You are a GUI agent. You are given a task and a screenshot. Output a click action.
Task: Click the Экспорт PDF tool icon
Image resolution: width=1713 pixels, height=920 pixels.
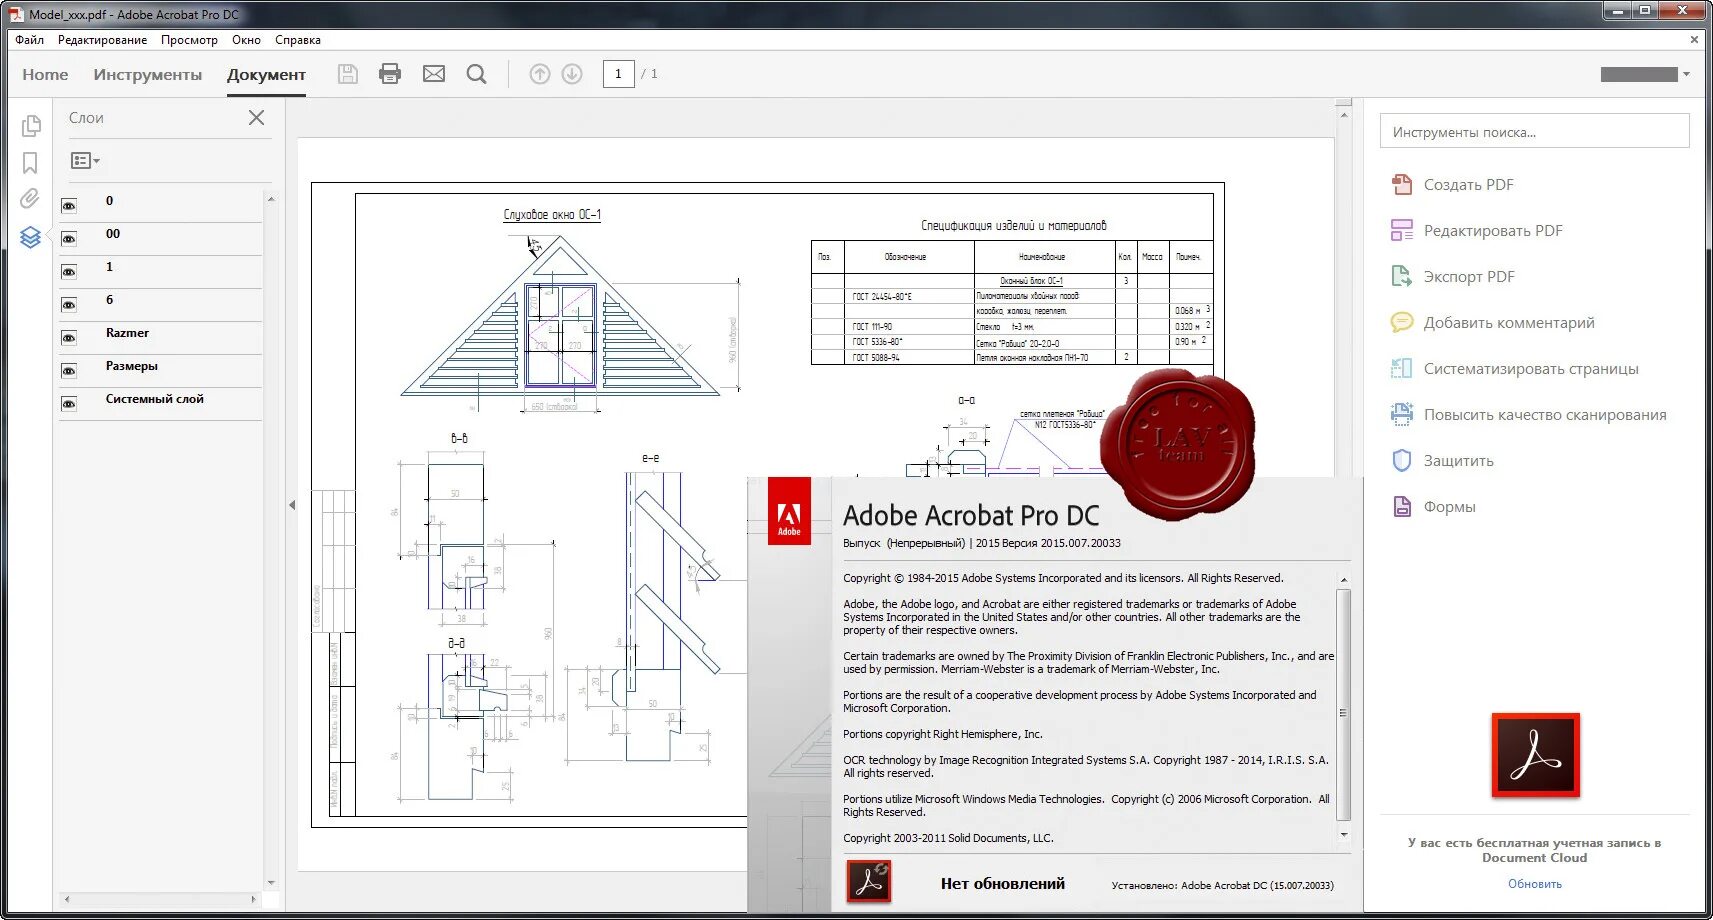[x=1402, y=276]
